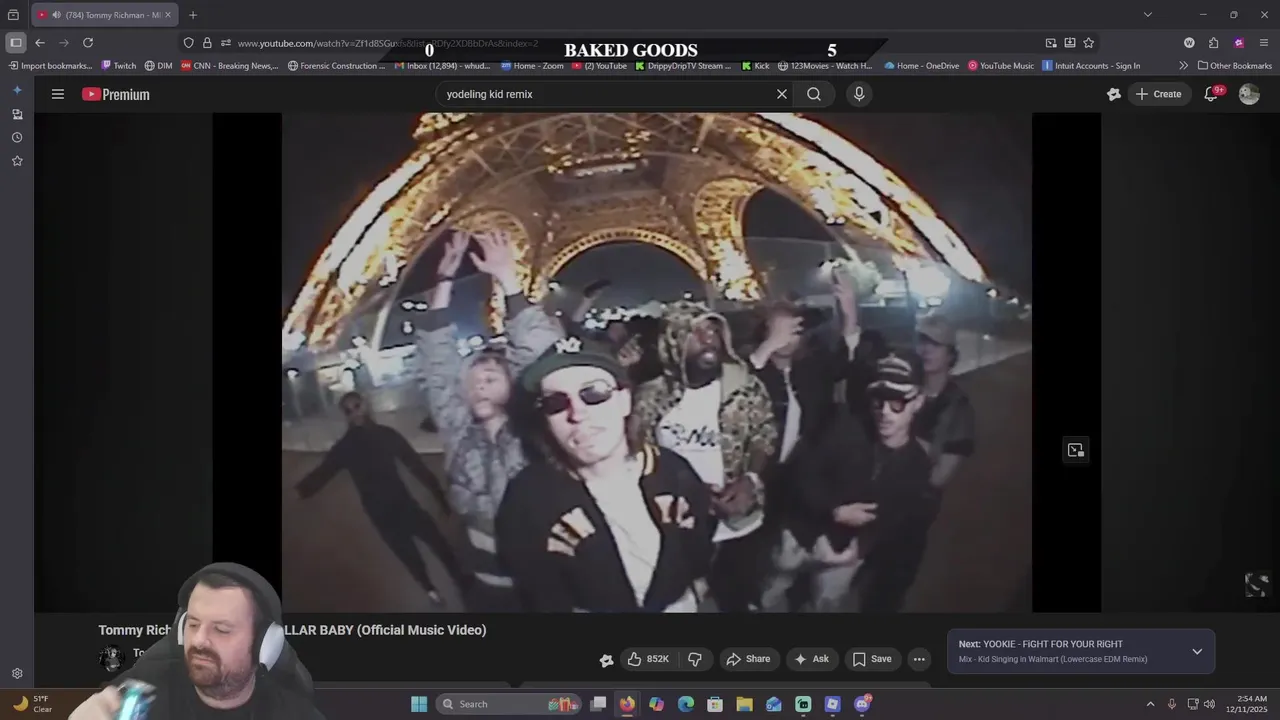Expand the Next up queue panel
Screen dimensions: 1280x720
click(1197, 652)
